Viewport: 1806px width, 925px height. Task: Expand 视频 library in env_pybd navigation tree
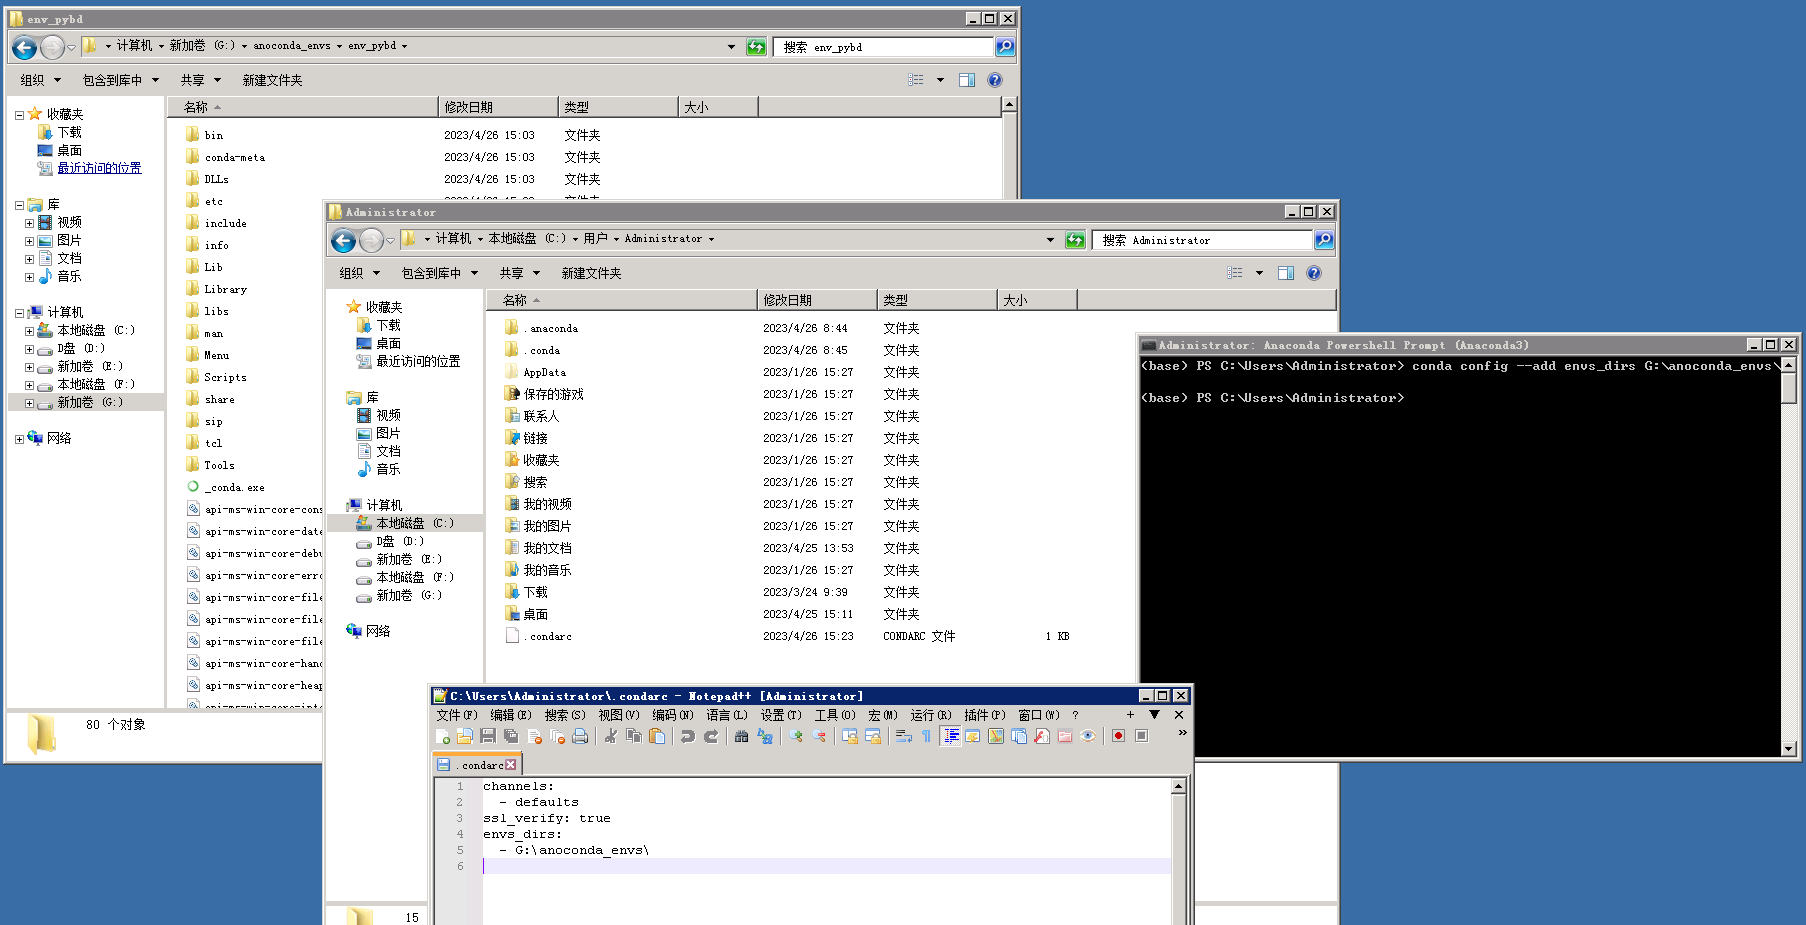tap(29, 223)
